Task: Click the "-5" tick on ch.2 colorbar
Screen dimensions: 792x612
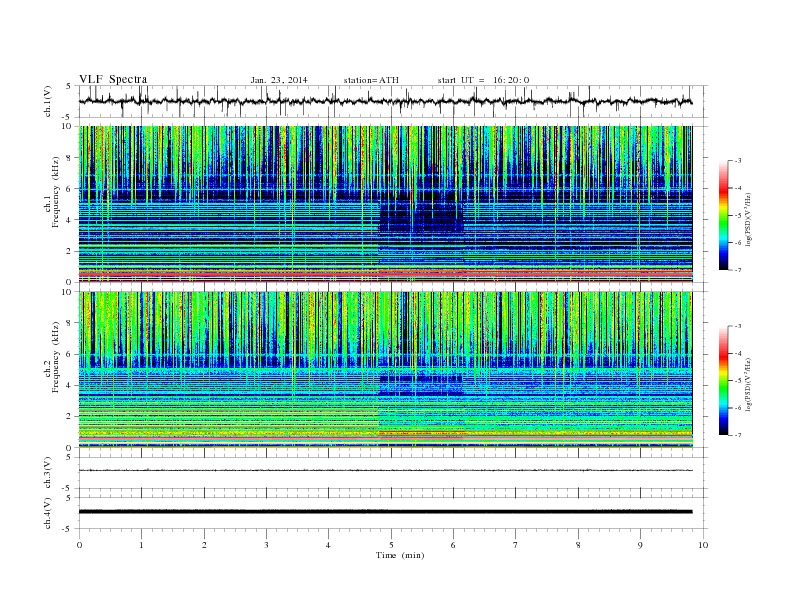Action: coord(737,381)
